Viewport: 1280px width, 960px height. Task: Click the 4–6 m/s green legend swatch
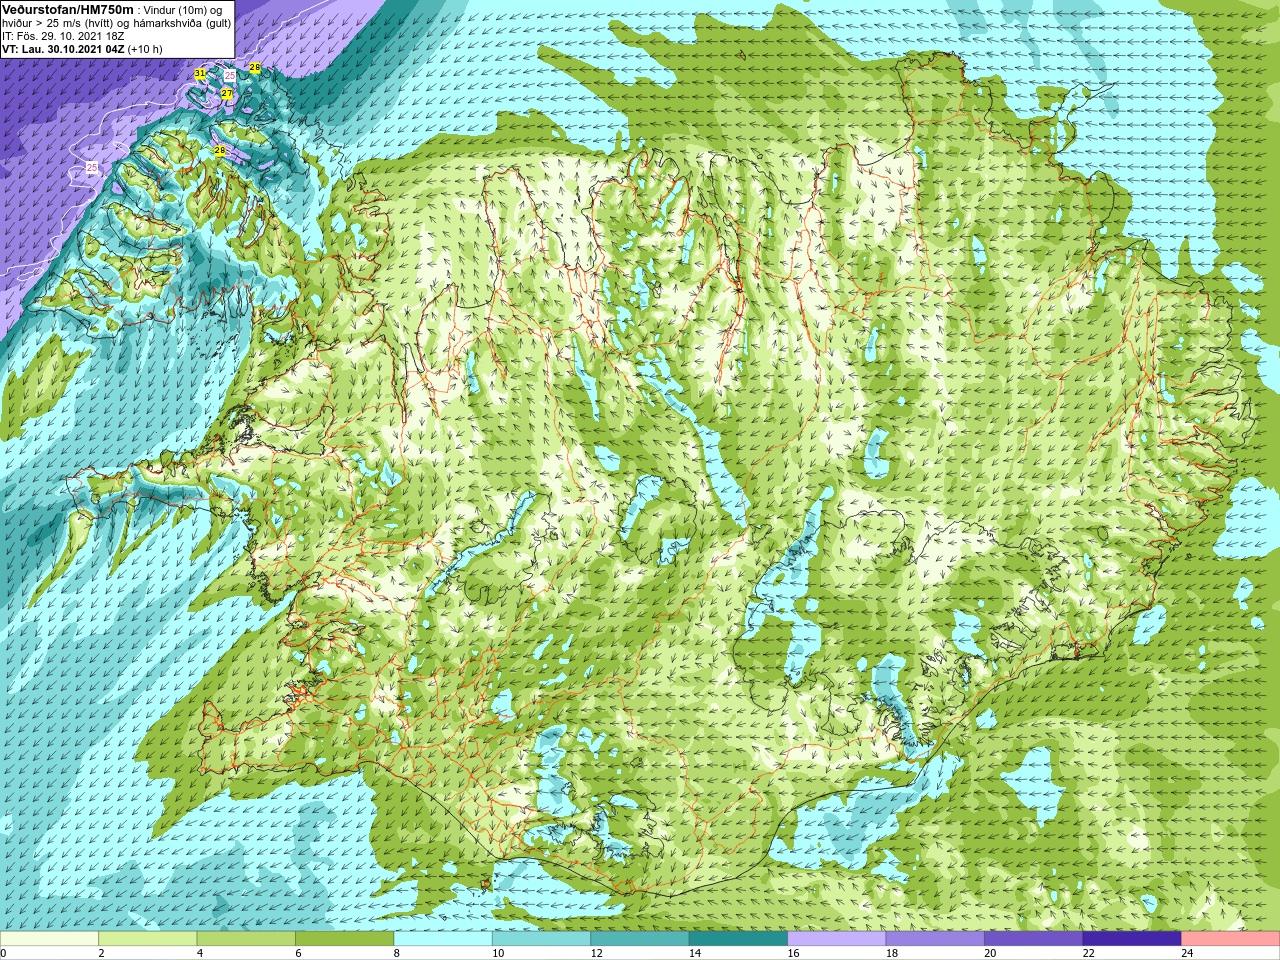tap(246, 939)
